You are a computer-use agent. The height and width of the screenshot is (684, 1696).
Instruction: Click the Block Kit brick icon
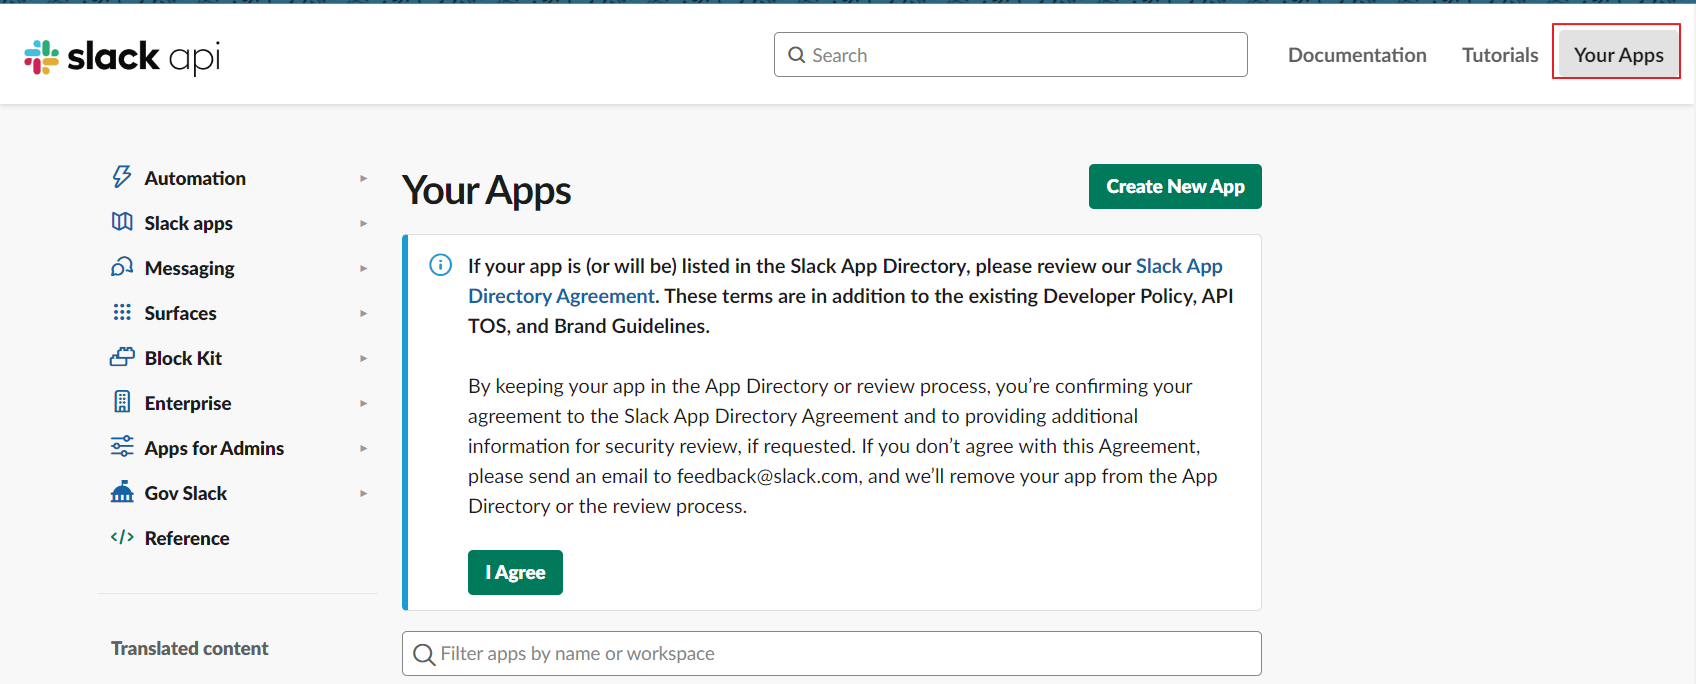[x=122, y=357]
